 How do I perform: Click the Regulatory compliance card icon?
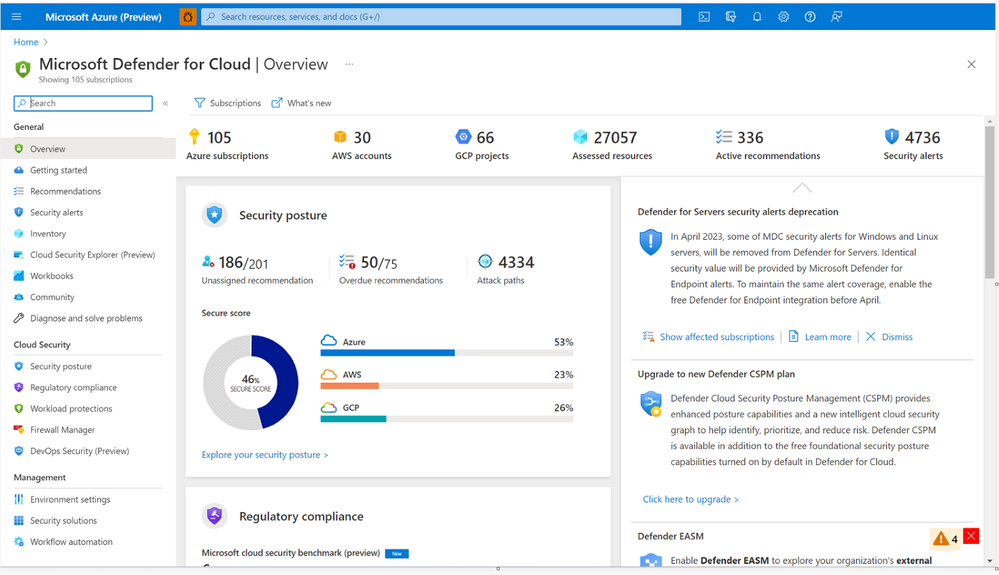coord(214,516)
